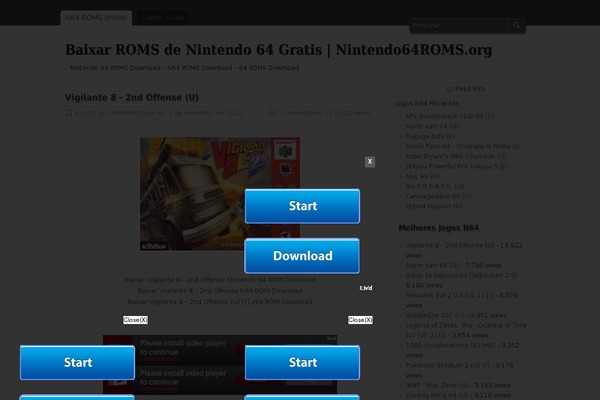Open NHL 99 (U) link

pyautogui.click(x=422, y=176)
